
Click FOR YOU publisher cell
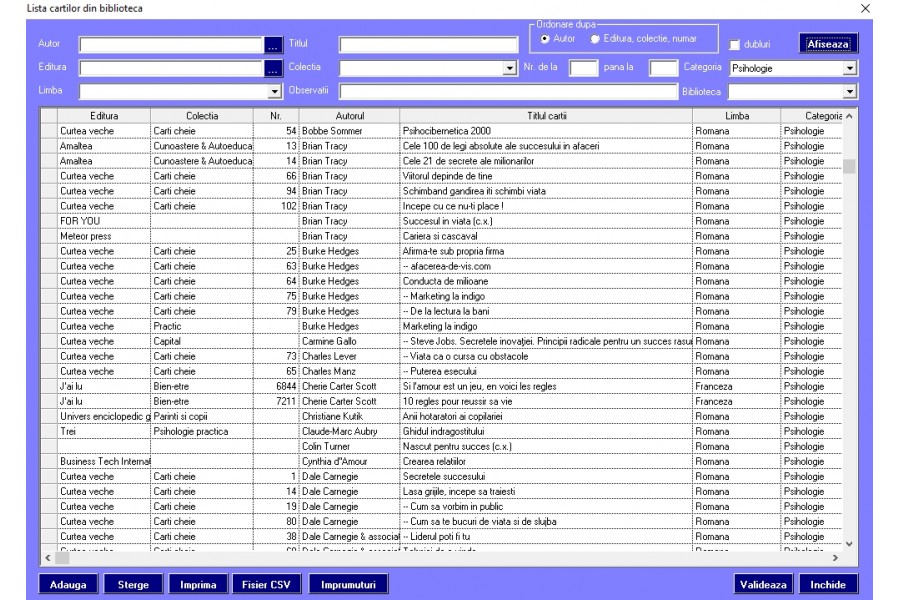[104, 221]
